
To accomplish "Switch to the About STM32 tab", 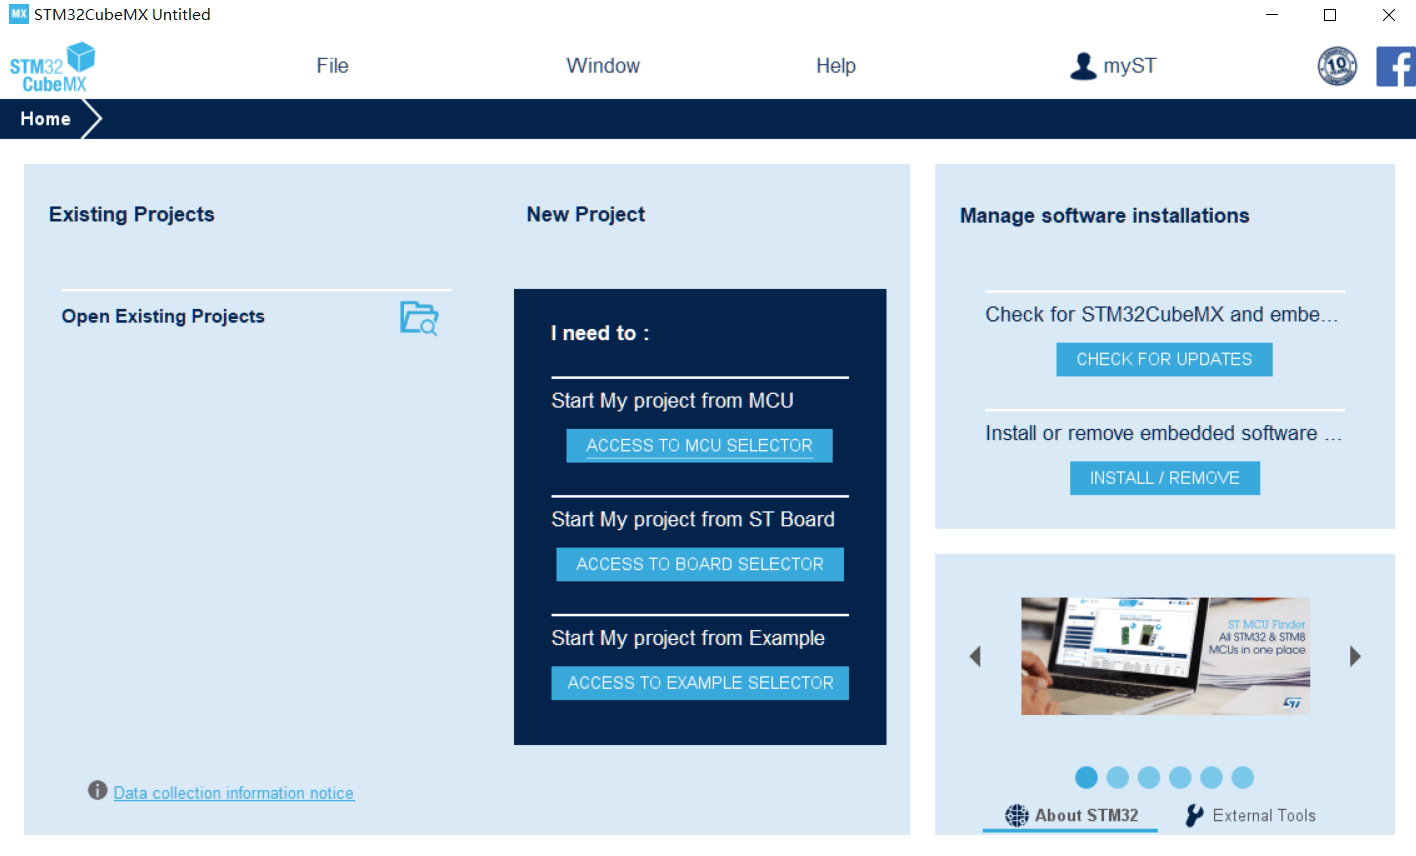I will (1071, 816).
